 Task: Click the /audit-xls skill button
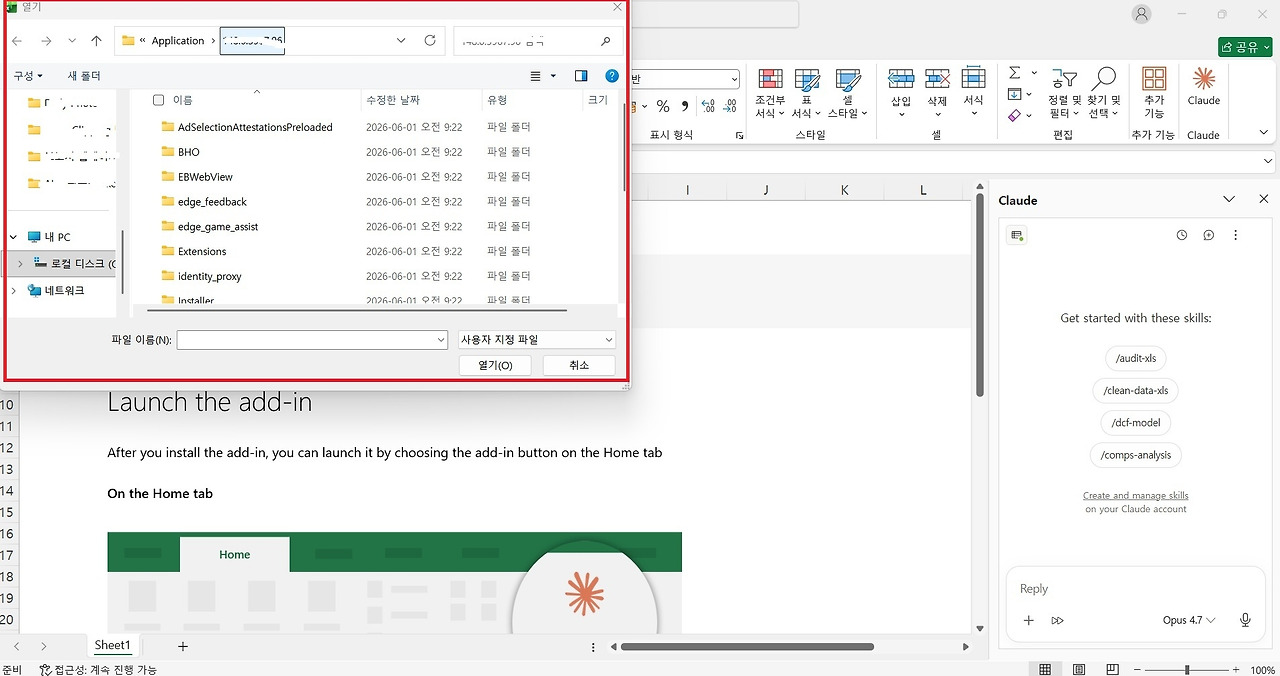pos(1136,358)
